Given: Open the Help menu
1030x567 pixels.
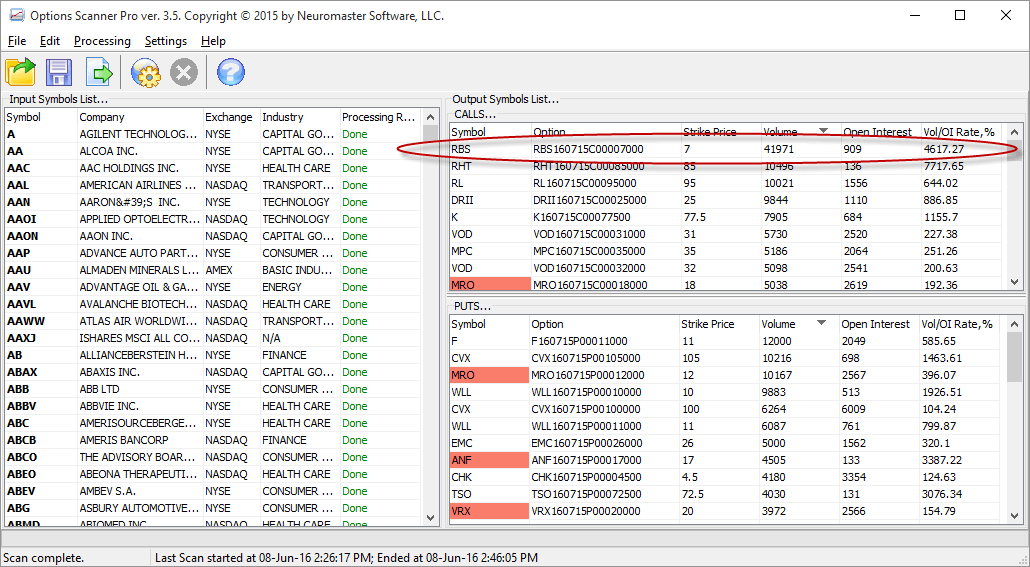Looking at the screenshot, I should tap(213, 41).
